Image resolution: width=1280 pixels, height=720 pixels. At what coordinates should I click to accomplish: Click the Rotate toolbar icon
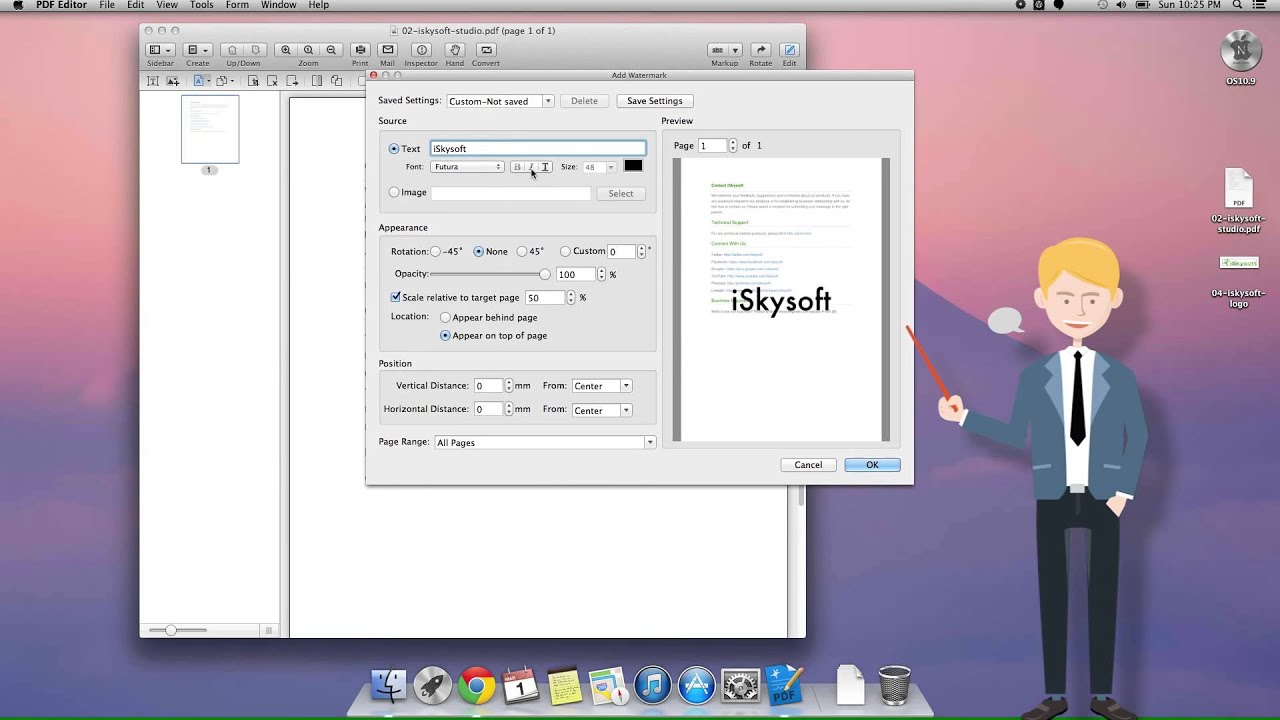(761, 50)
